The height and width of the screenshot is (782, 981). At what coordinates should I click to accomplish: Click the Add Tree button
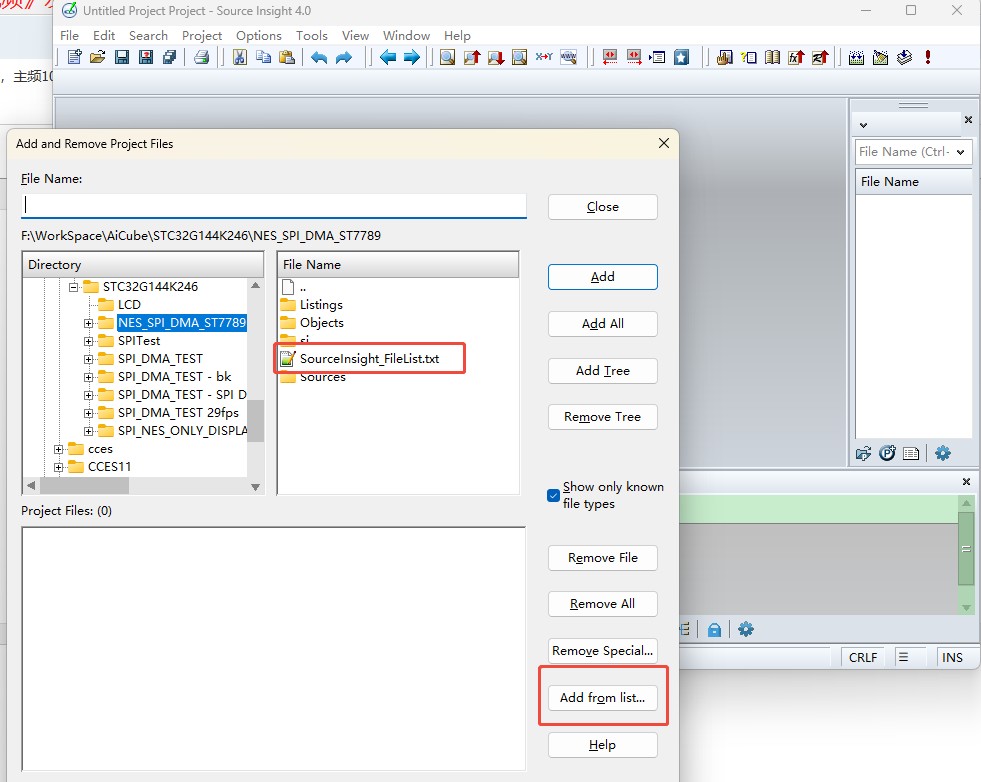coord(602,371)
